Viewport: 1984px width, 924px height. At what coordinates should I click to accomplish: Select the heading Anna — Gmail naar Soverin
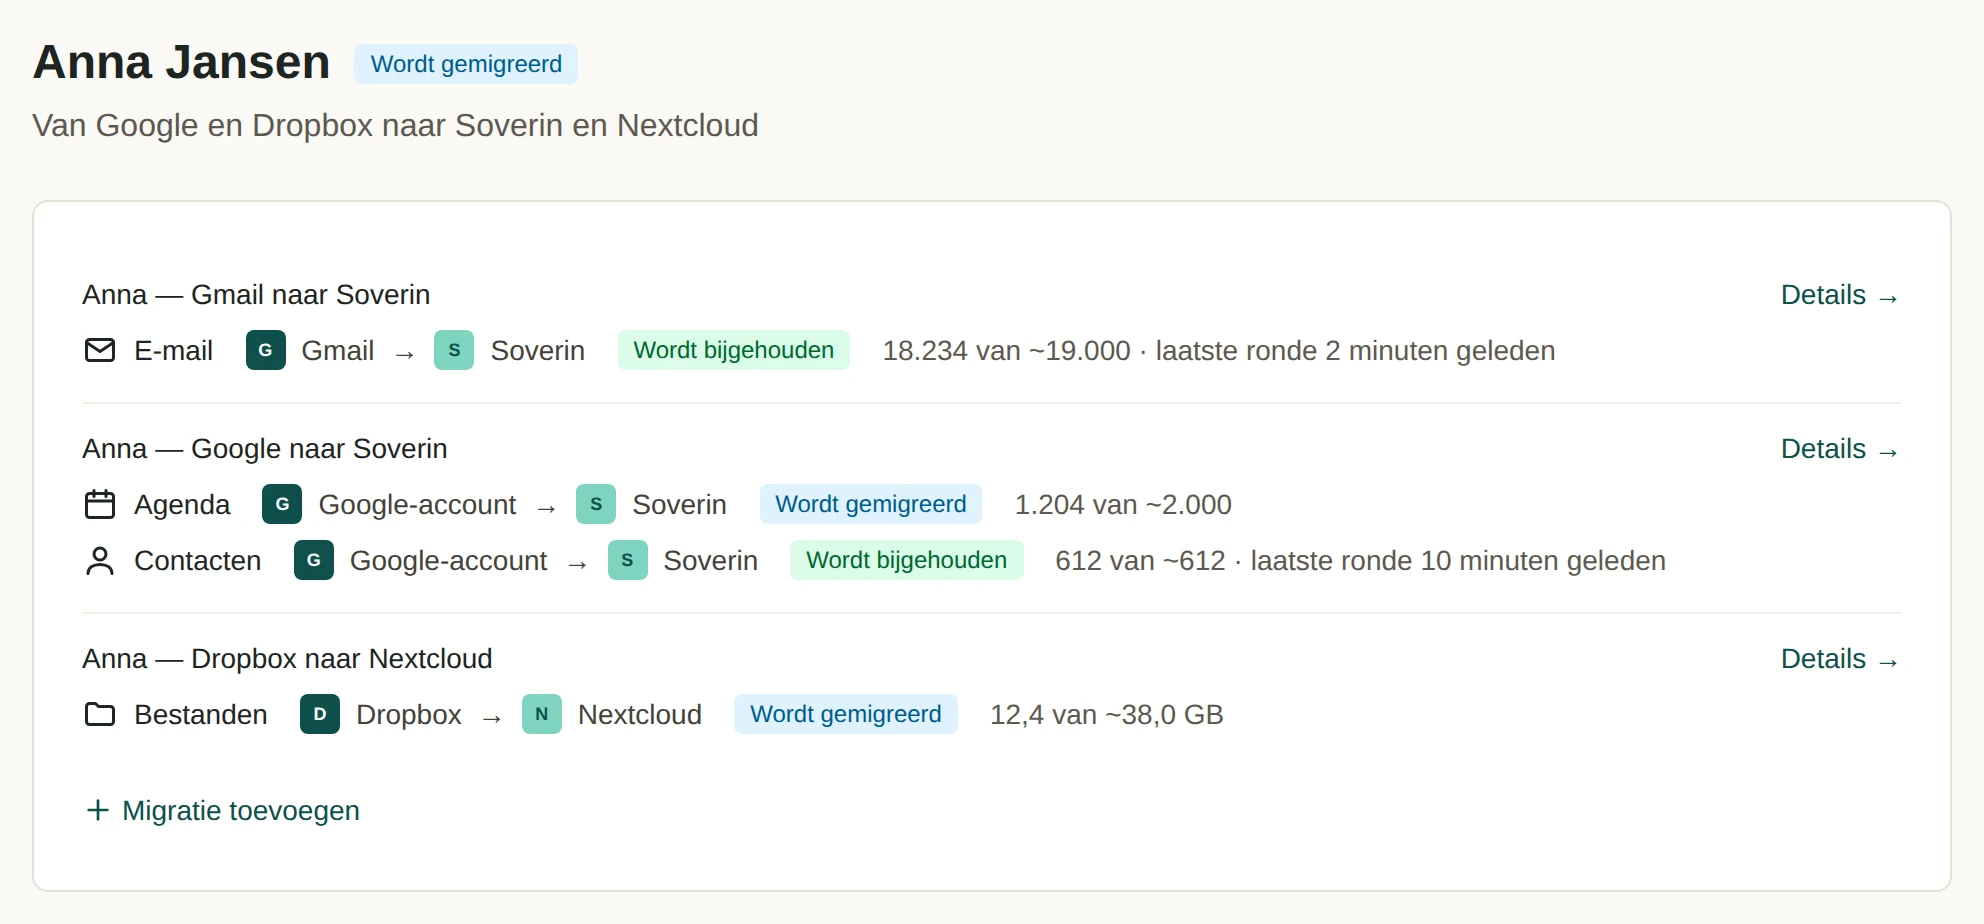click(256, 295)
